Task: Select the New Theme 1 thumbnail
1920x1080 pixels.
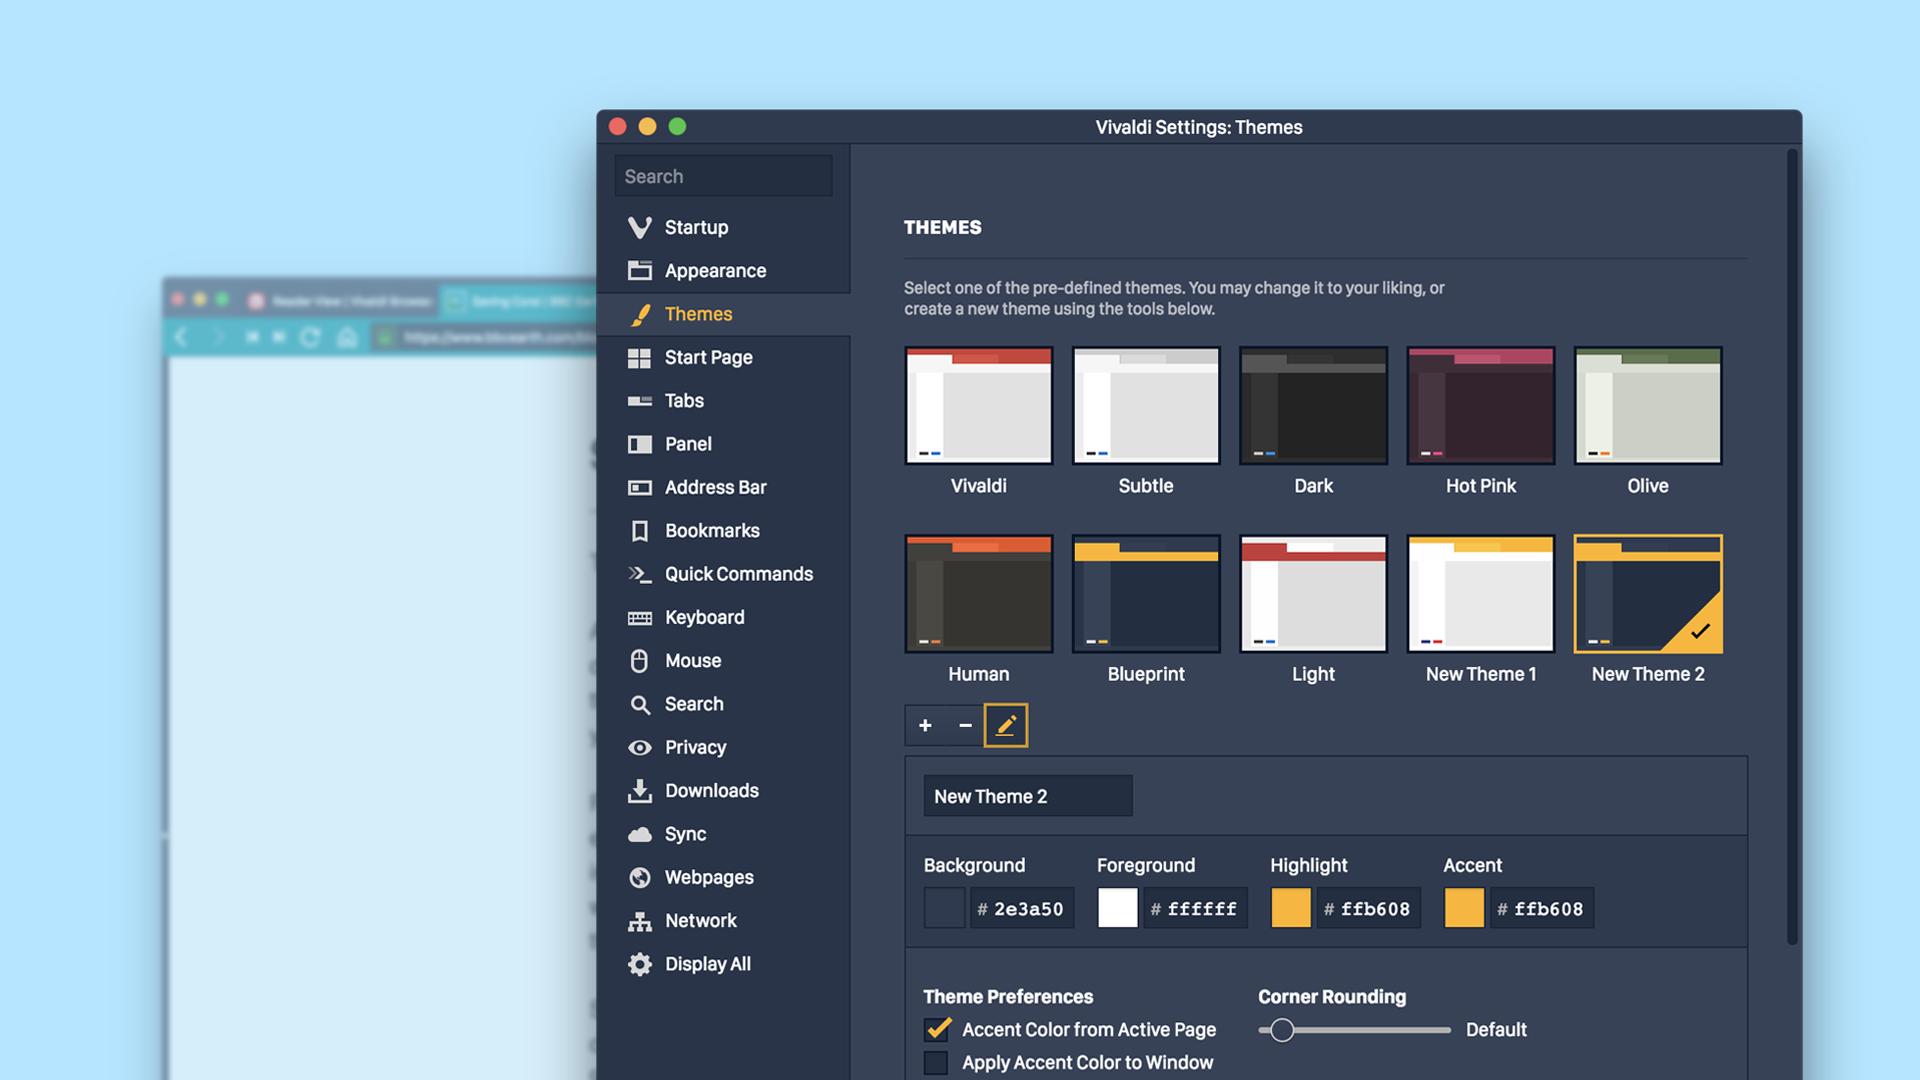Action: (1481, 594)
